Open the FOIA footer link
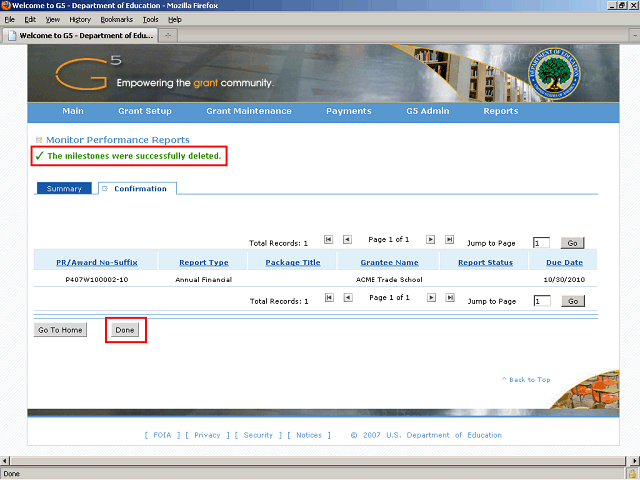The width and height of the screenshot is (640, 480). click(162, 435)
